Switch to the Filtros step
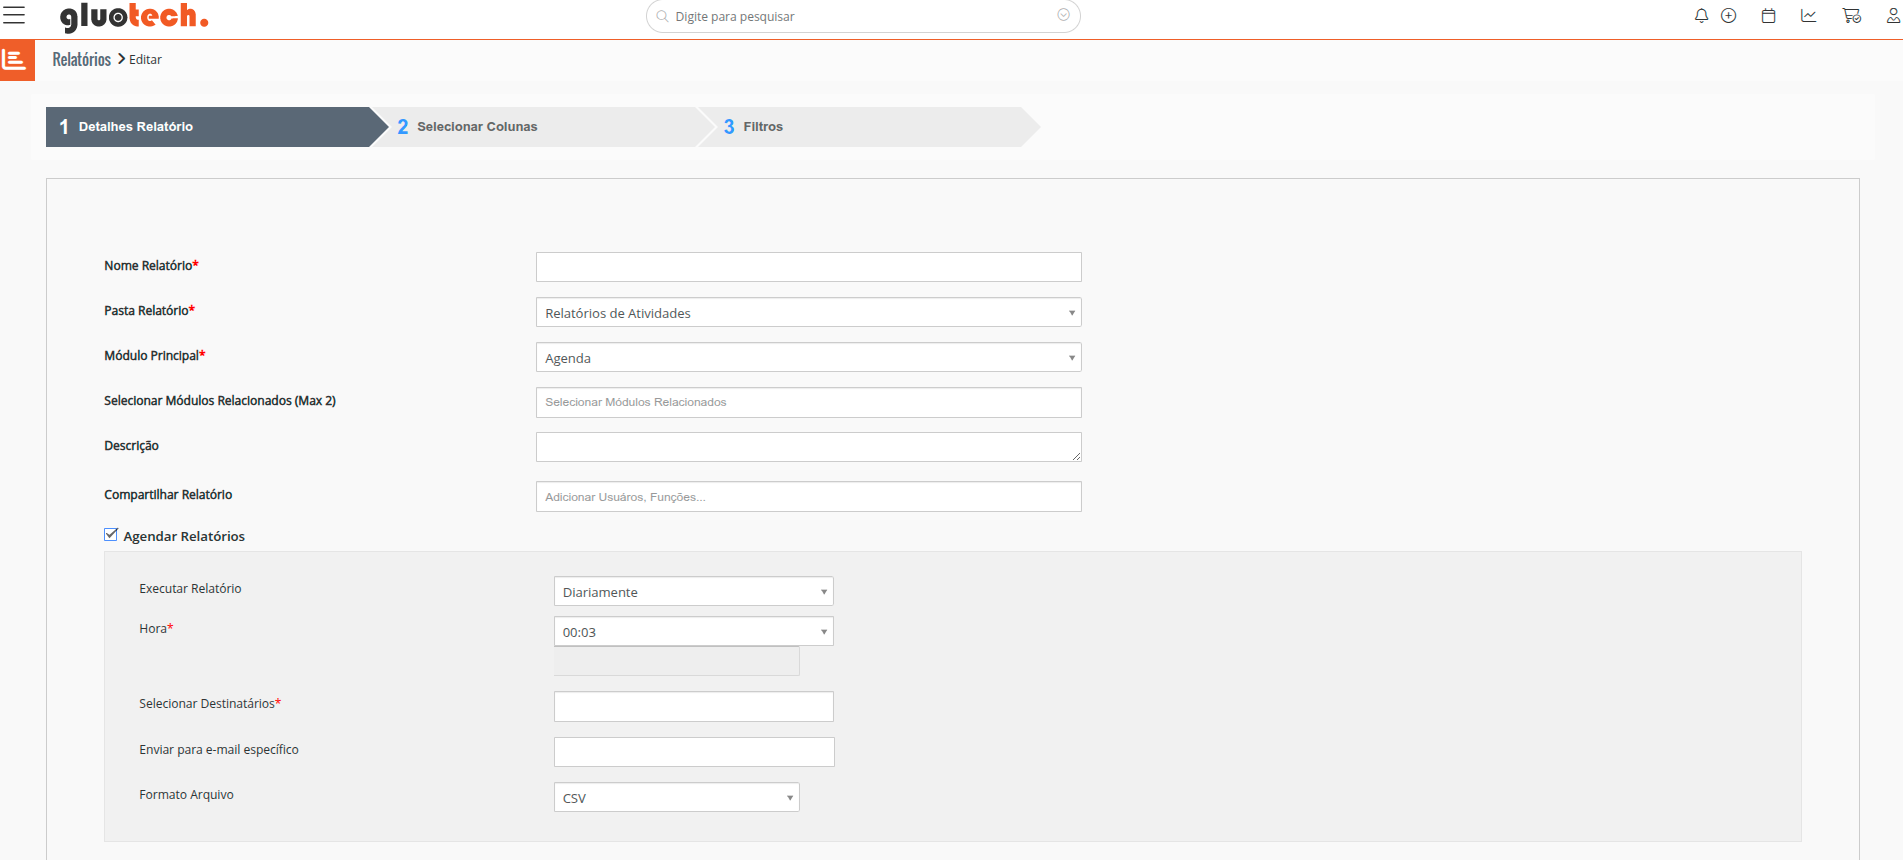The height and width of the screenshot is (860, 1903). click(x=762, y=127)
